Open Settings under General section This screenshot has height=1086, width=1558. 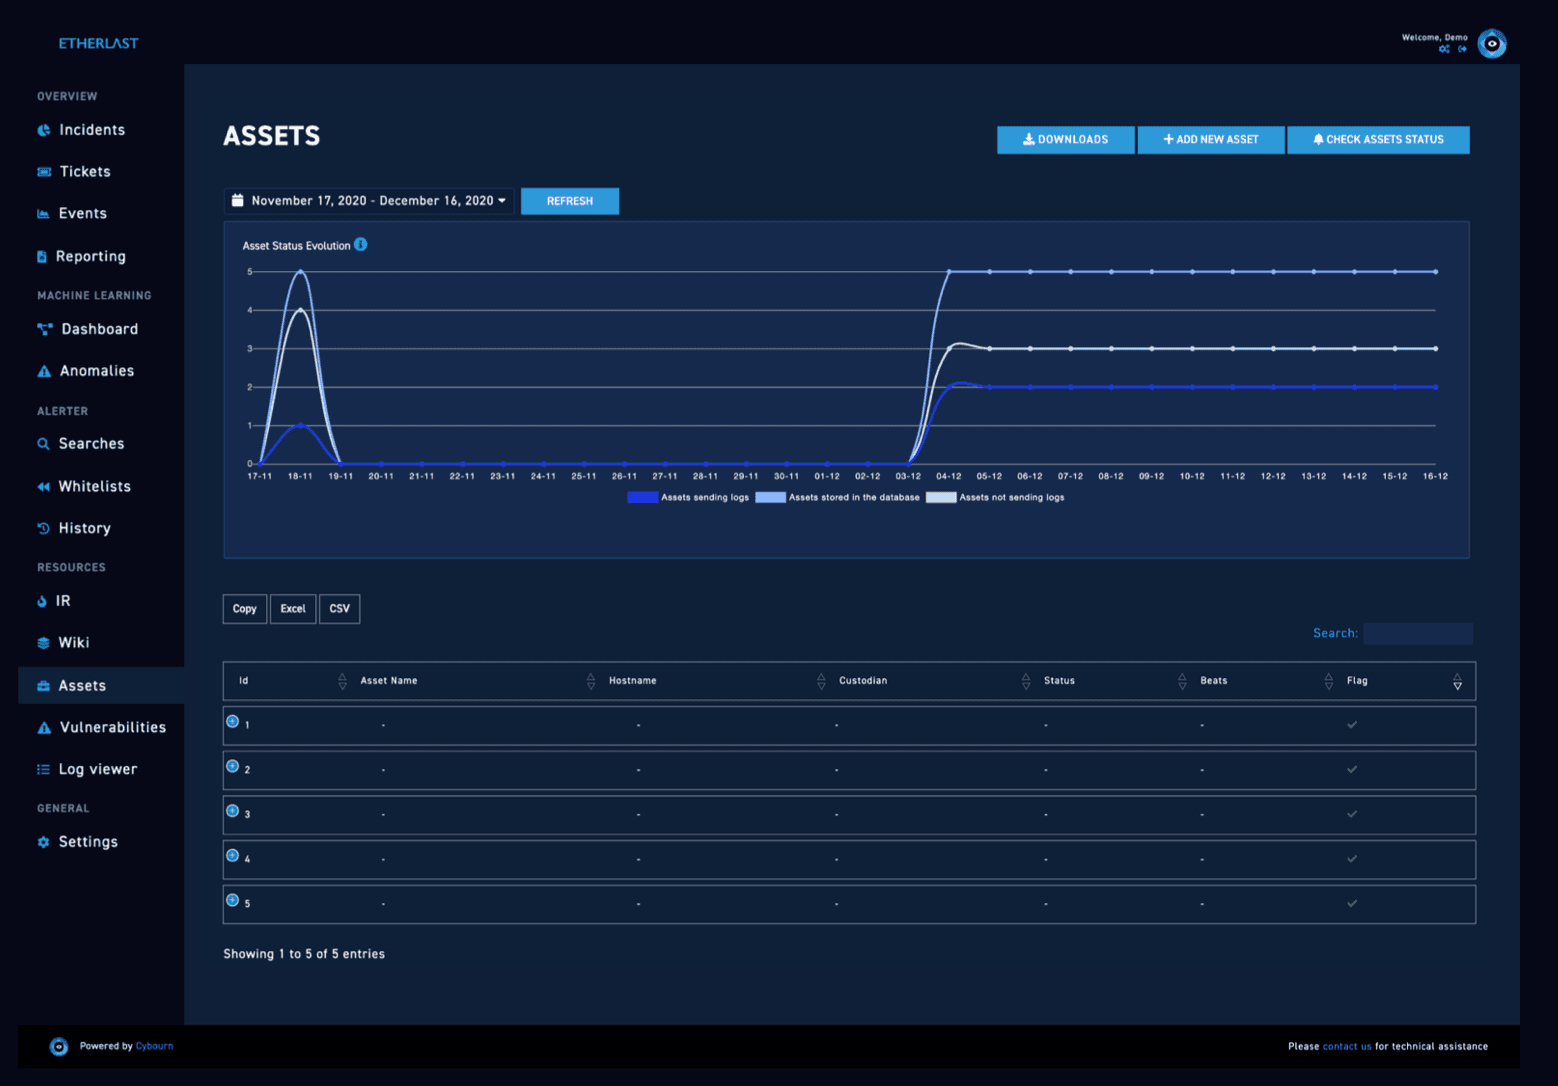click(88, 842)
